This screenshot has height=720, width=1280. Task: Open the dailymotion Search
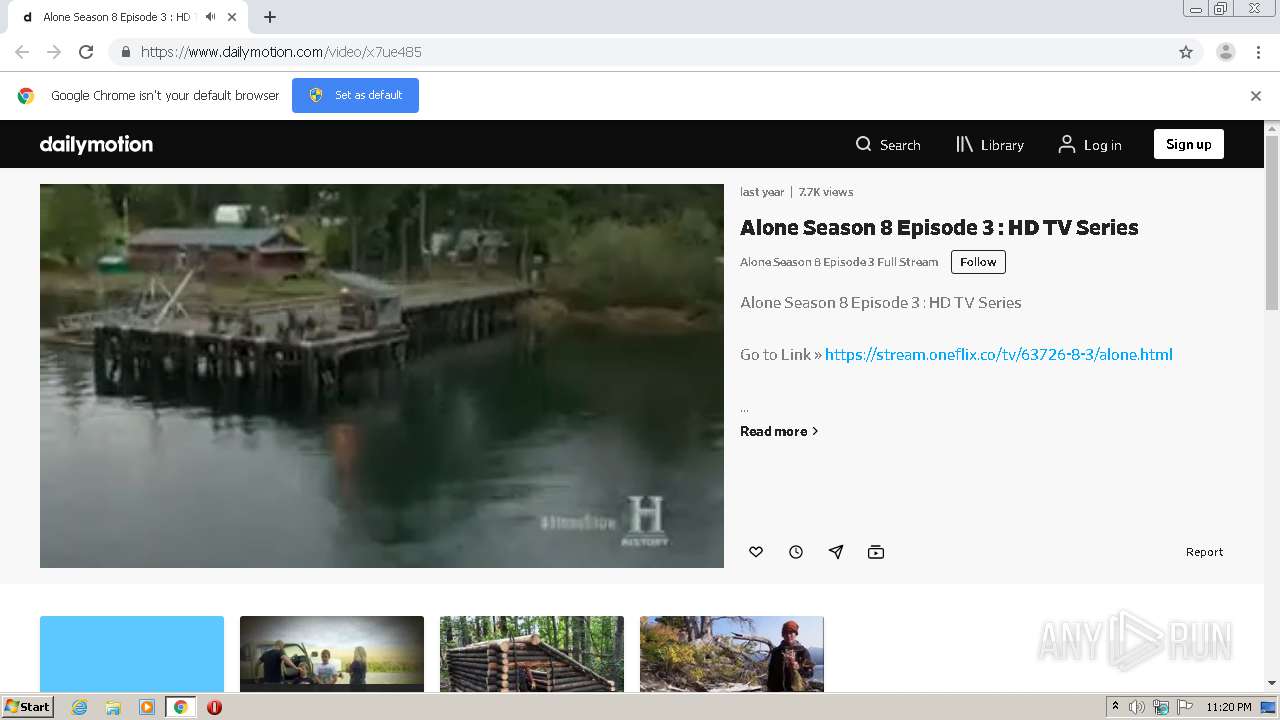point(888,145)
